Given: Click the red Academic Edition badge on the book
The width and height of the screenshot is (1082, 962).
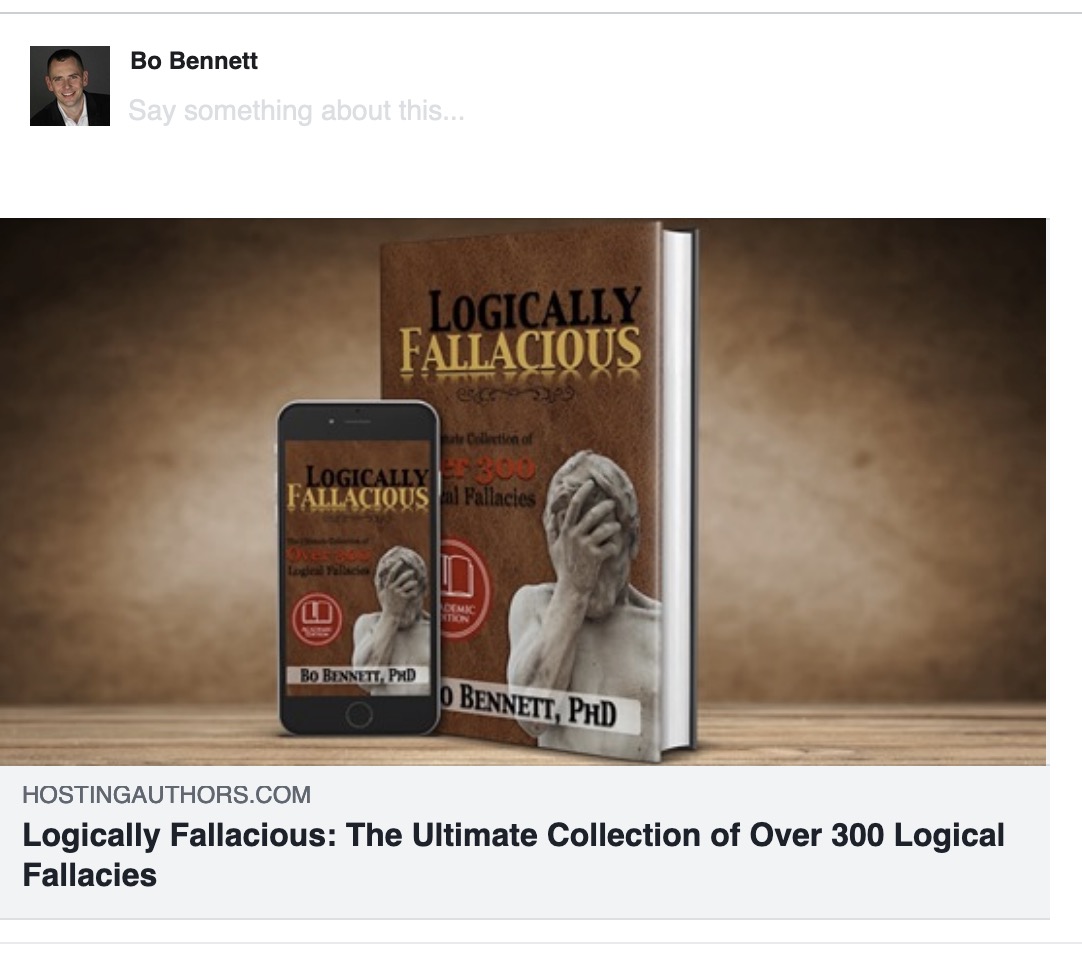Looking at the screenshot, I should coord(464,589).
